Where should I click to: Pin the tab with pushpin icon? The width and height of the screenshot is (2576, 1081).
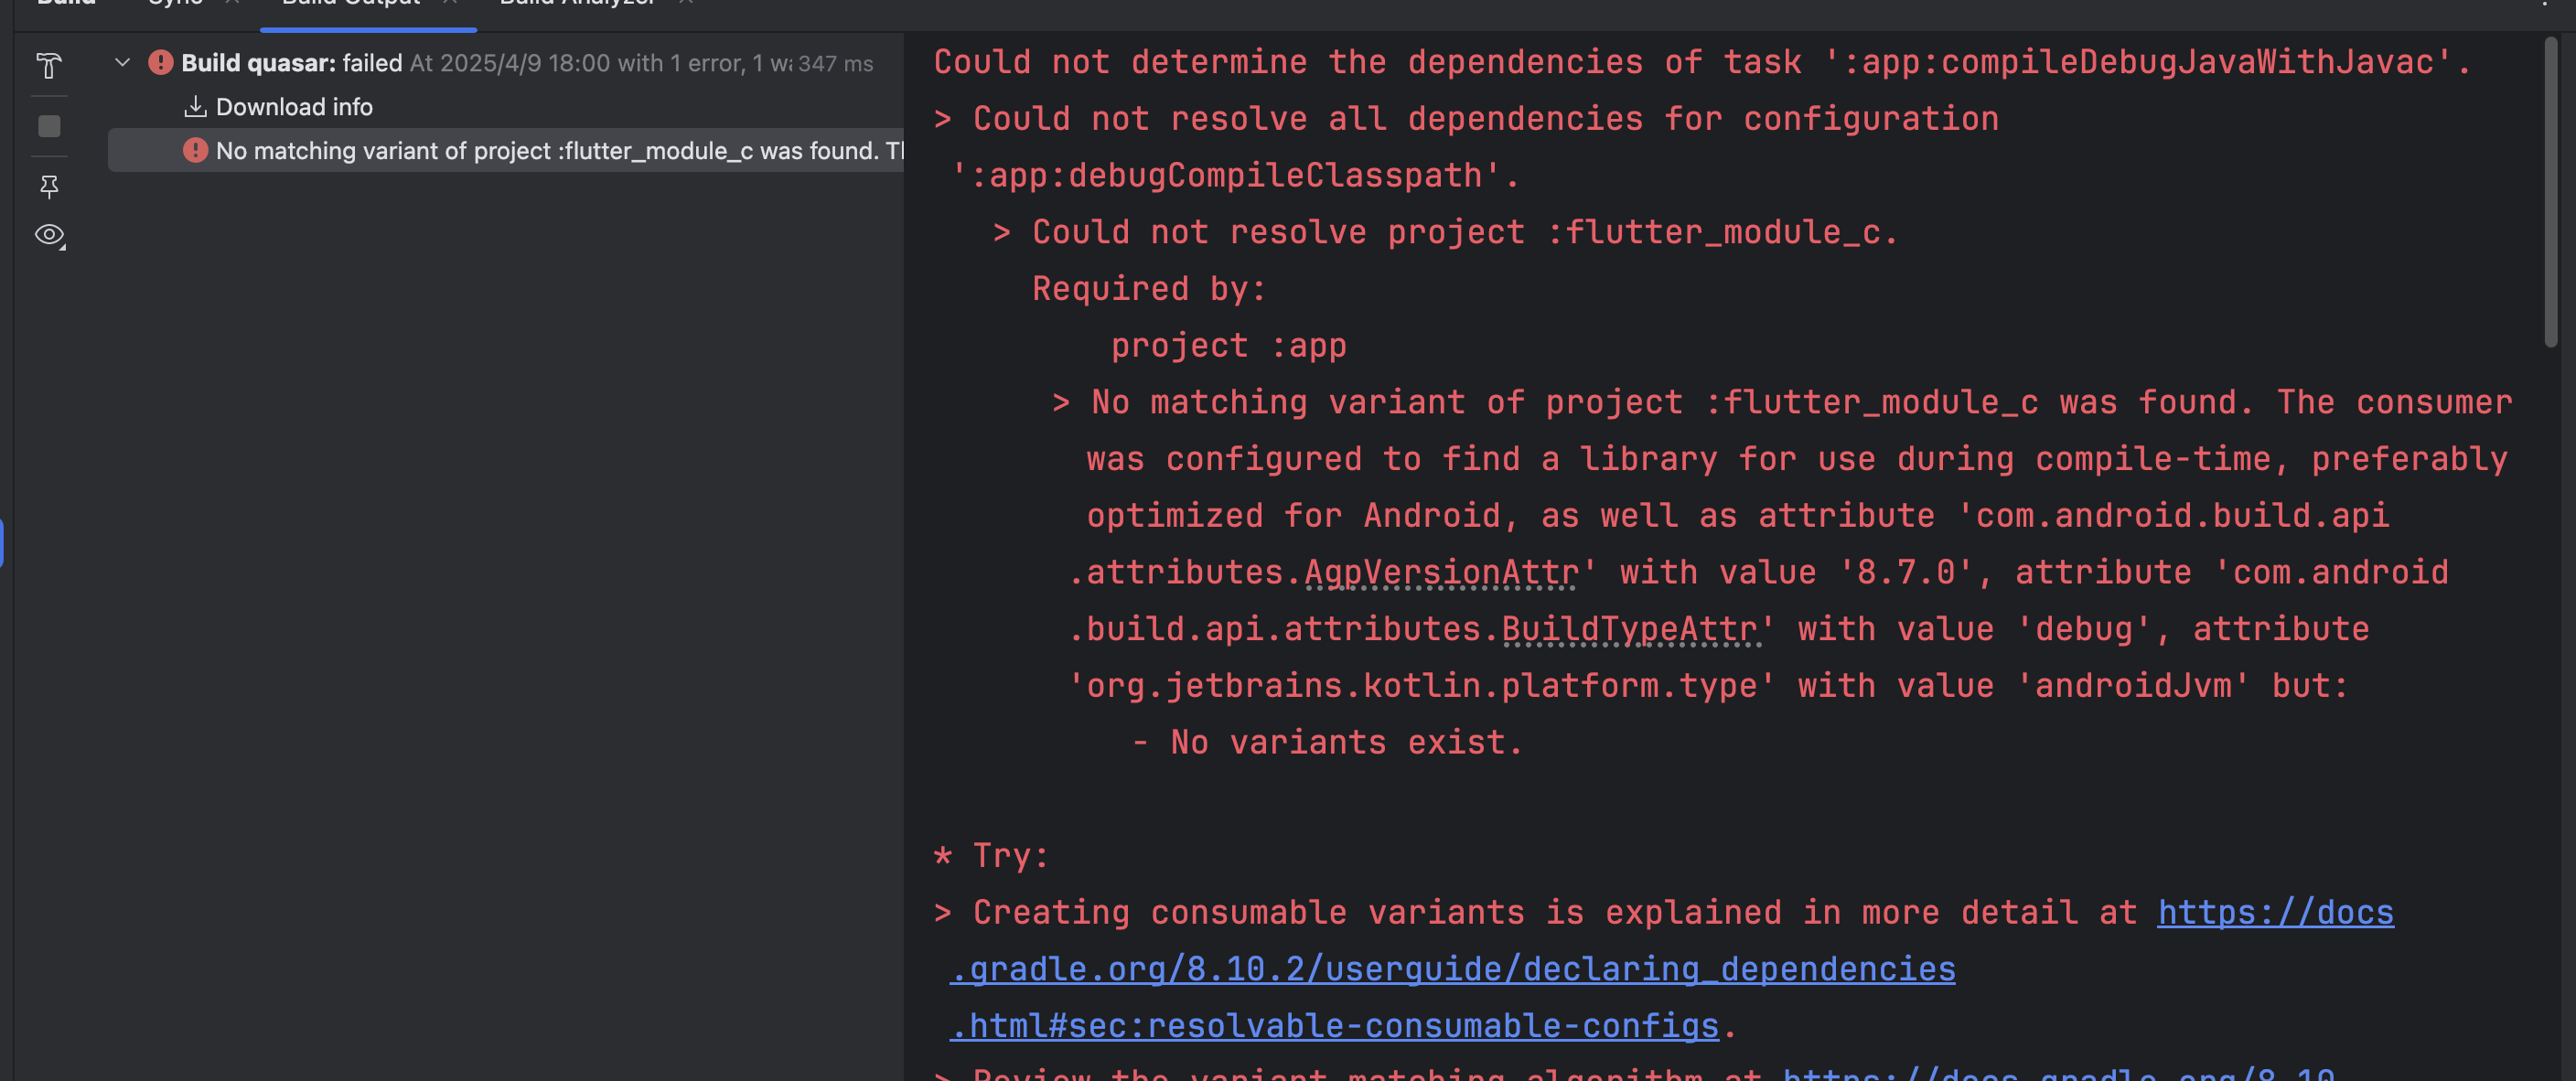tap(48, 186)
